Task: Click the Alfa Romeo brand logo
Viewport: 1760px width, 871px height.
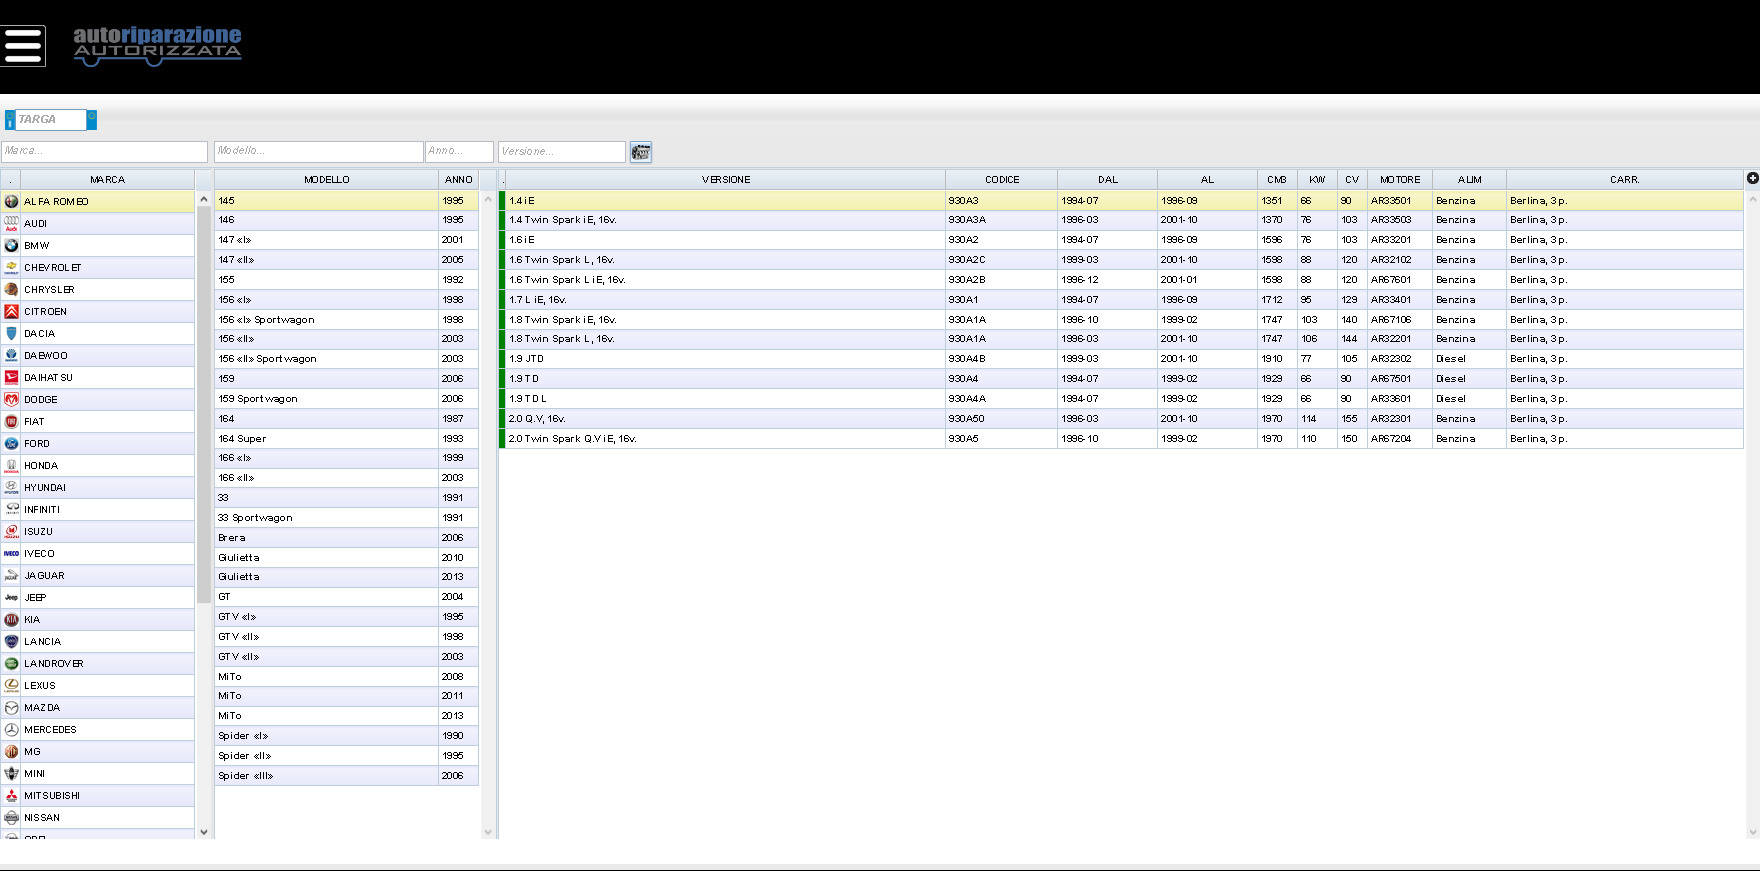Action: click(11, 201)
